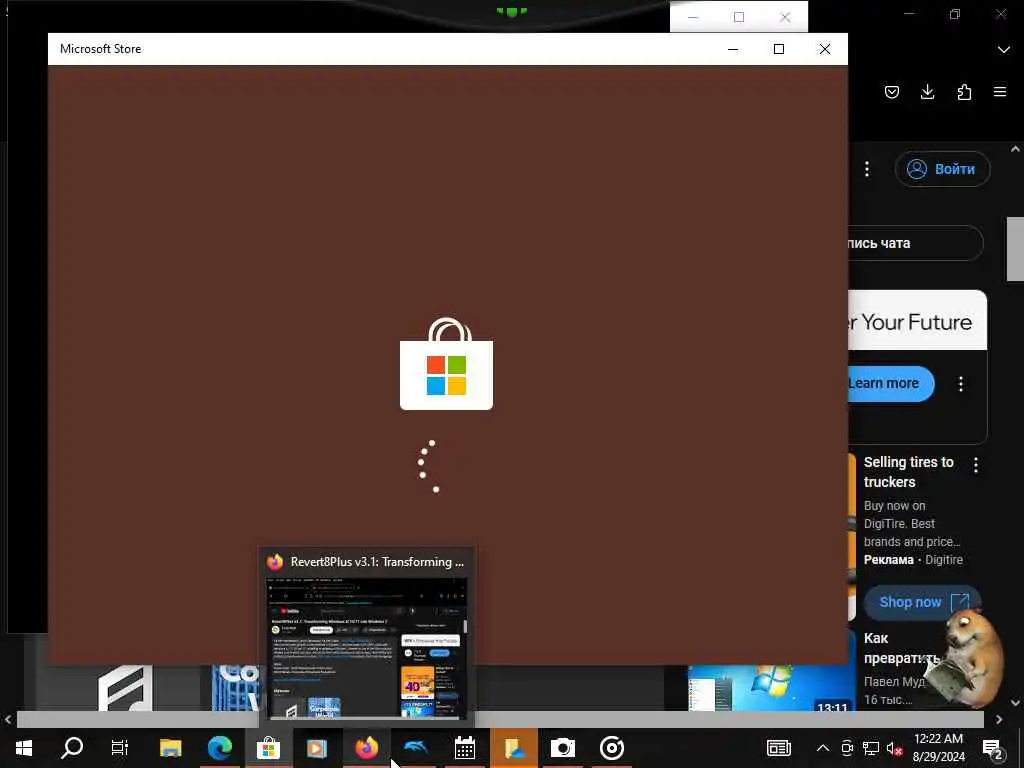Expand Firefox list-all-tabs chevron
1024x768 pixels.
pos(1004,50)
